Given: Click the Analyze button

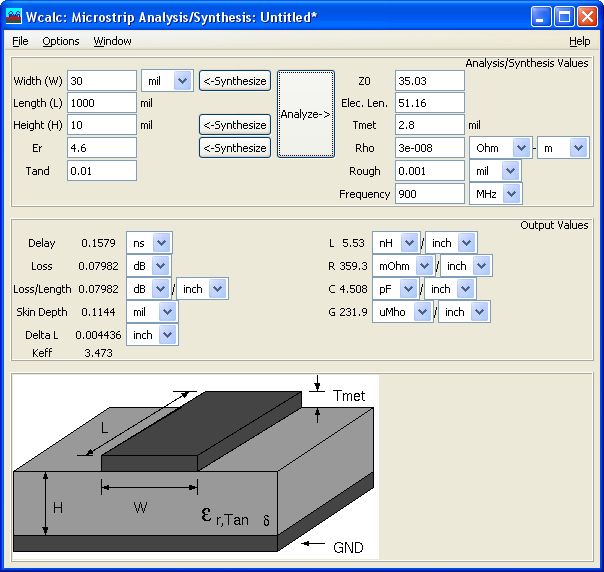Looking at the screenshot, I should coord(306,114).
